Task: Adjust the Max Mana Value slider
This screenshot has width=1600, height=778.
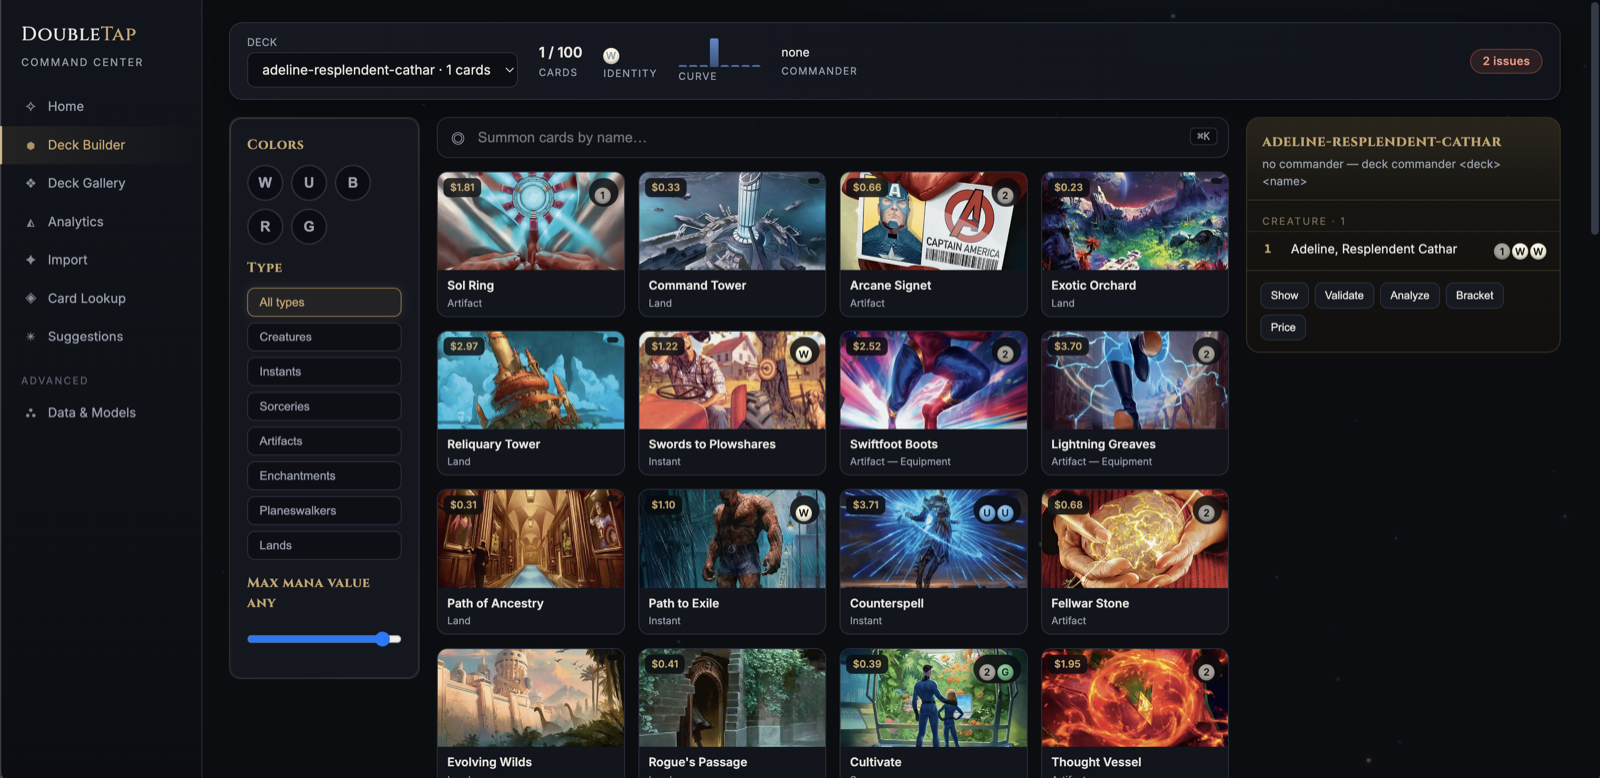Action: [324, 639]
